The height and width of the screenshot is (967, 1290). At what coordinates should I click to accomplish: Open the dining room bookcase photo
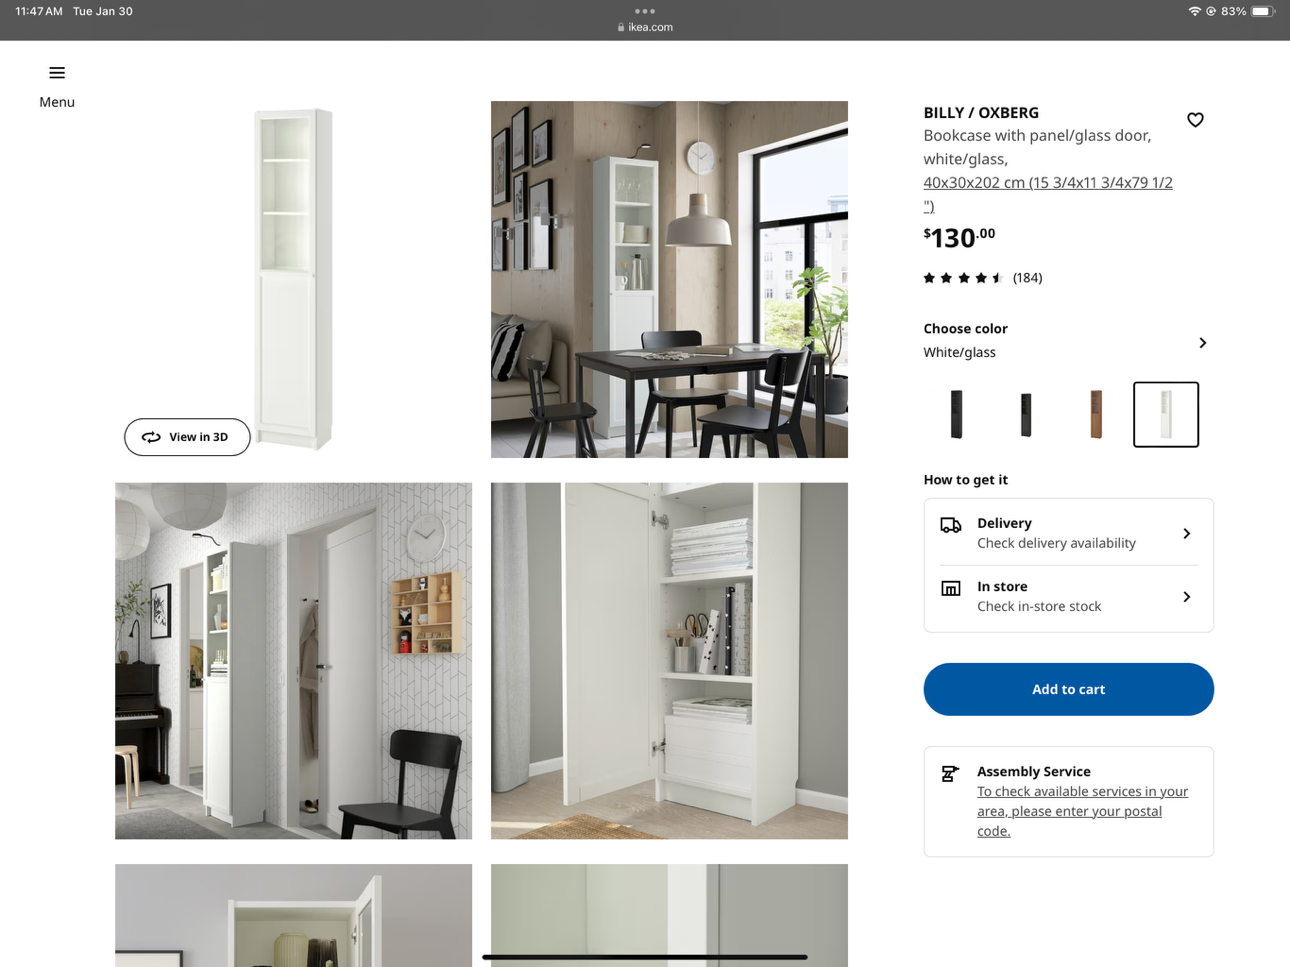[x=669, y=279]
